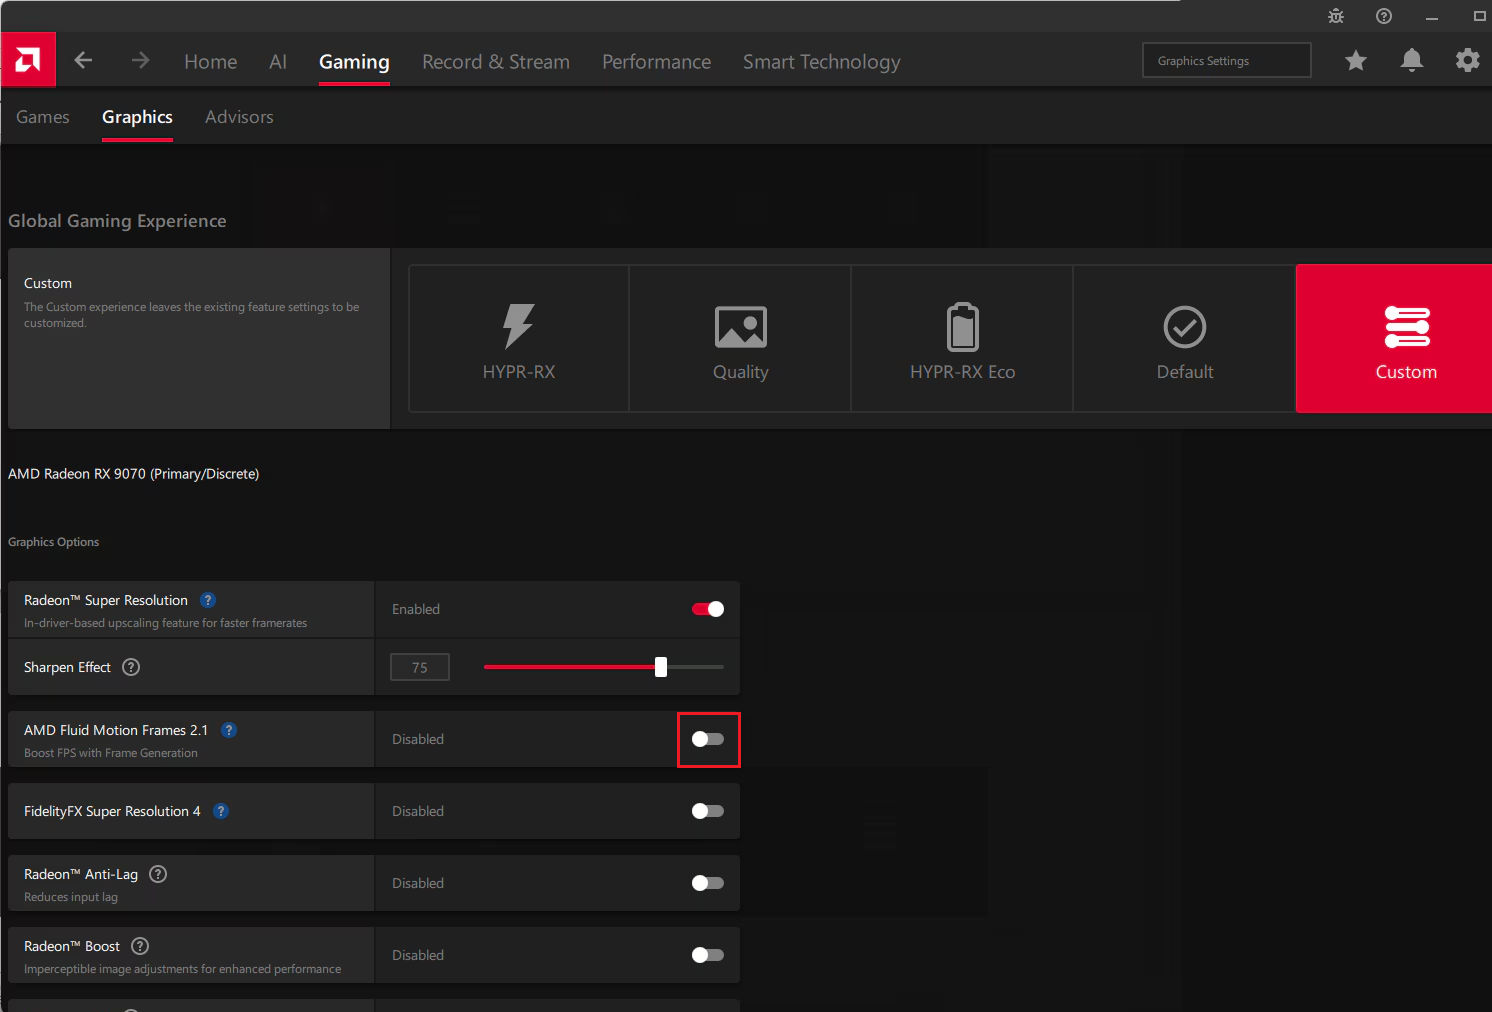The image size is (1492, 1012).
Task: Switch to the AI tab
Action: pyautogui.click(x=278, y=62)
